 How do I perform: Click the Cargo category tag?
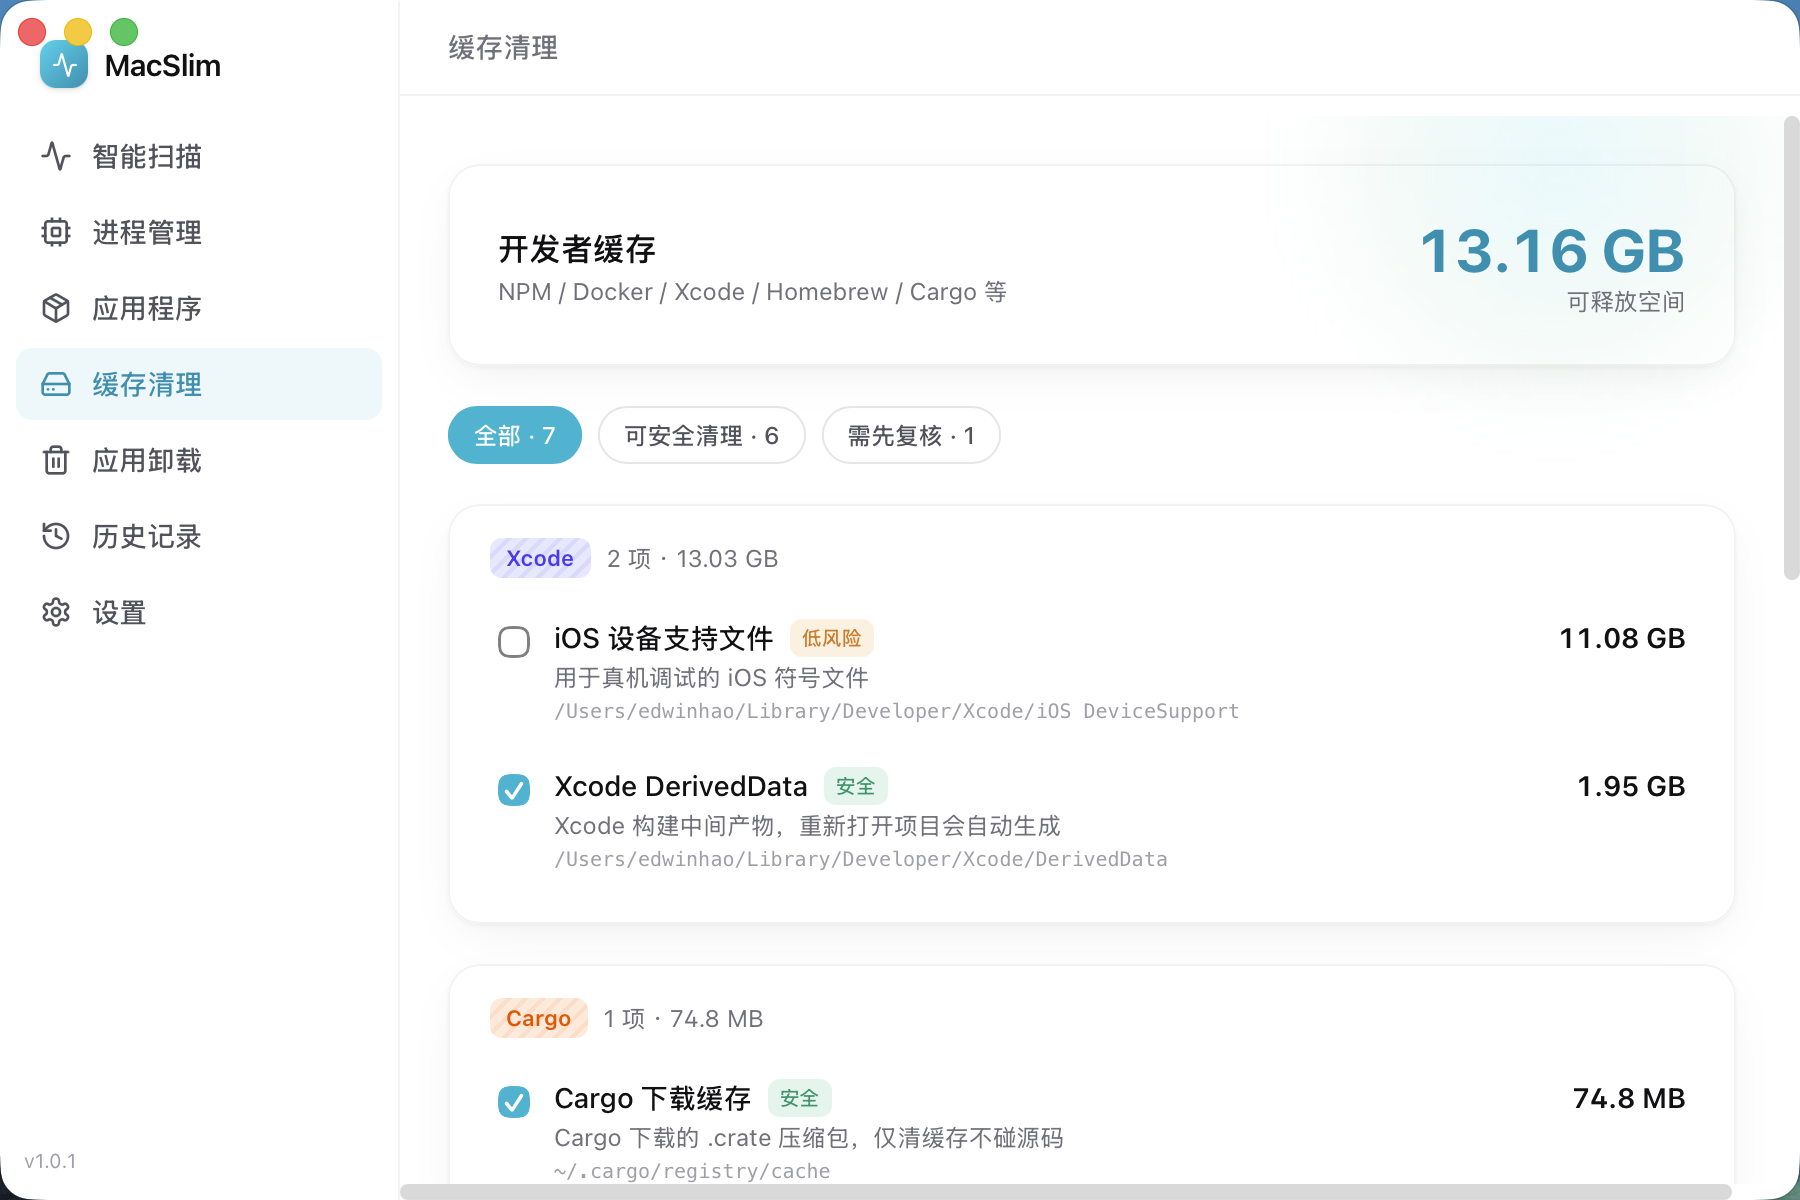[x=538, y=1018]
